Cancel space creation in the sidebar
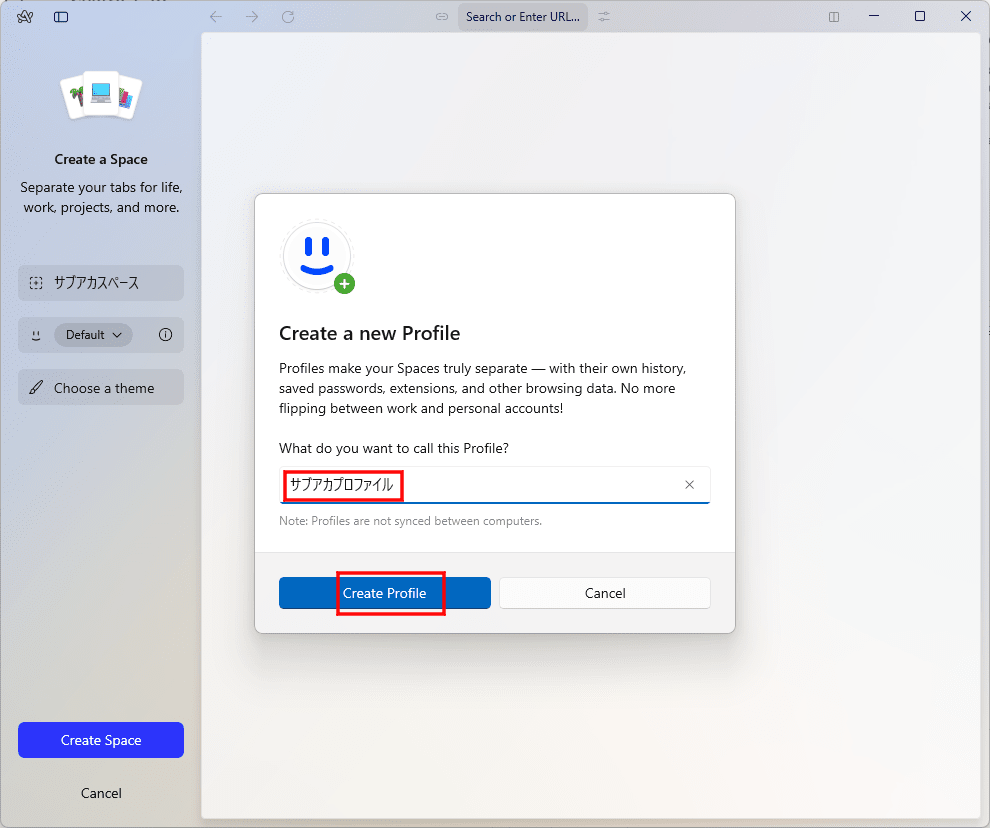This screenshot has height=828, width=990. tap(101, 793)
